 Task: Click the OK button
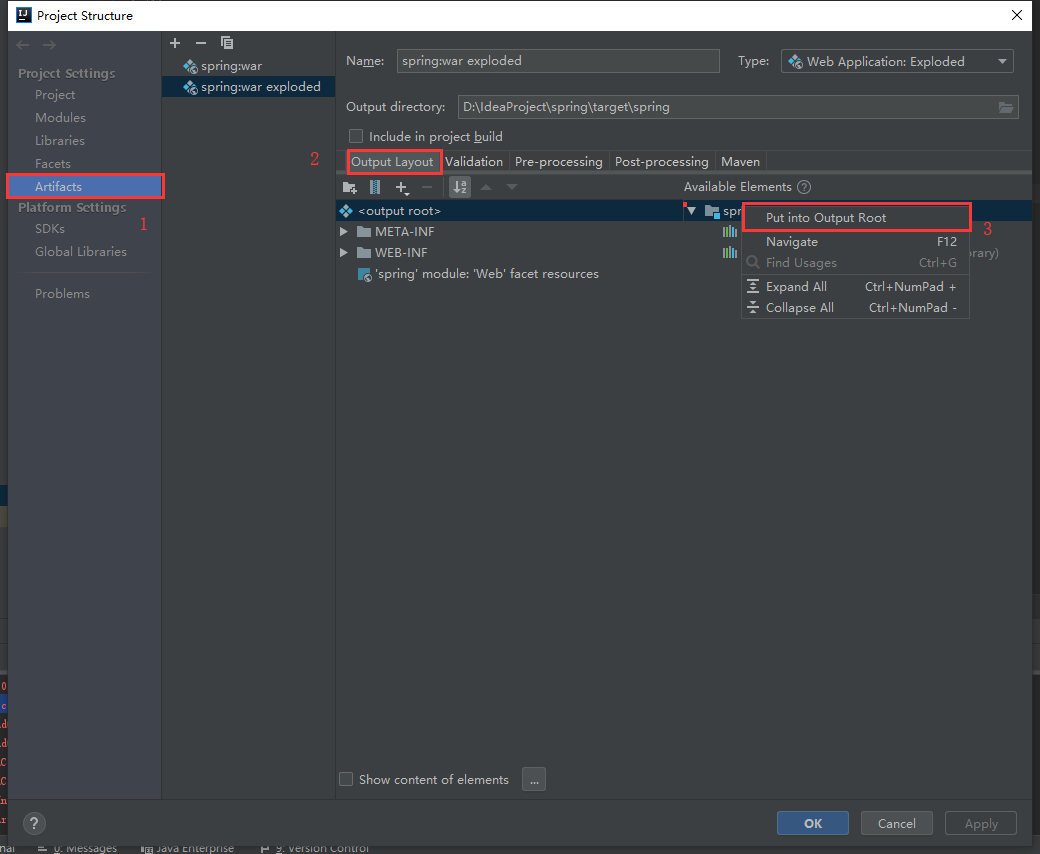click(x=812, y=824)
